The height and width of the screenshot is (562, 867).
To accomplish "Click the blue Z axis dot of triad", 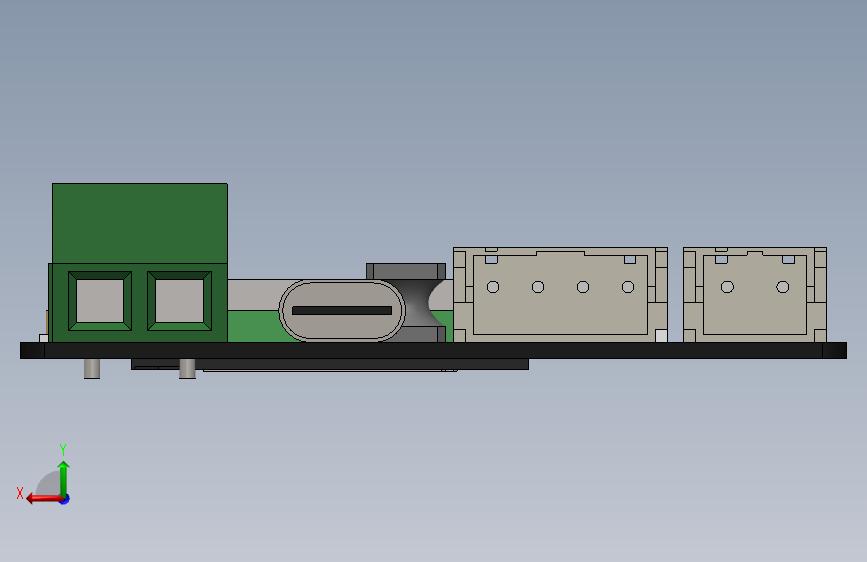I will [65, 499].
